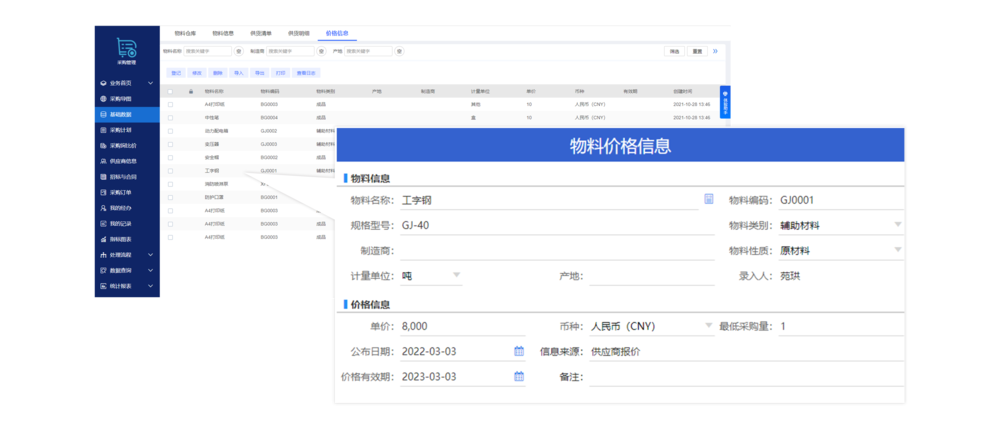Click 导出 button in toolbar

(260, 73)
